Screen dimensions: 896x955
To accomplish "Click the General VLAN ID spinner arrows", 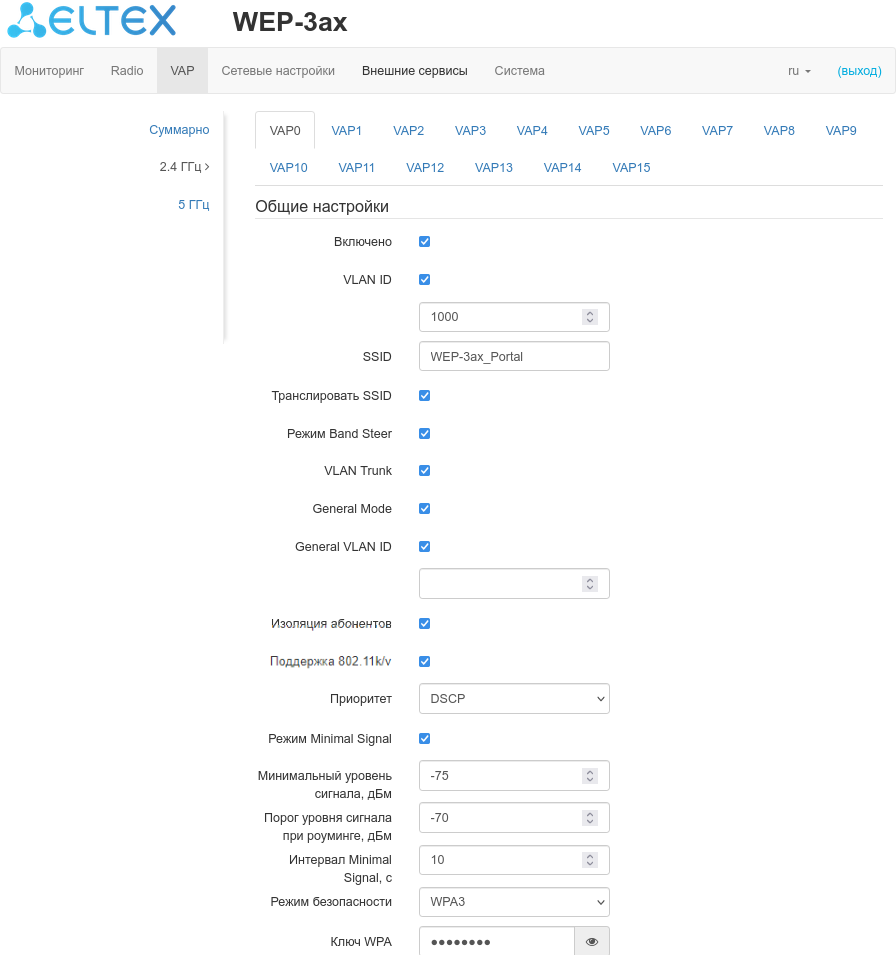I will tap(590, 584).
